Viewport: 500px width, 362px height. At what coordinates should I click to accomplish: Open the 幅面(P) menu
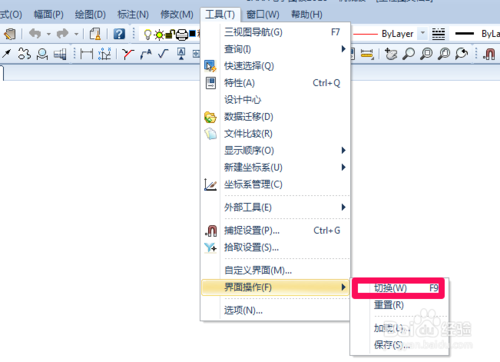[49, 15]
